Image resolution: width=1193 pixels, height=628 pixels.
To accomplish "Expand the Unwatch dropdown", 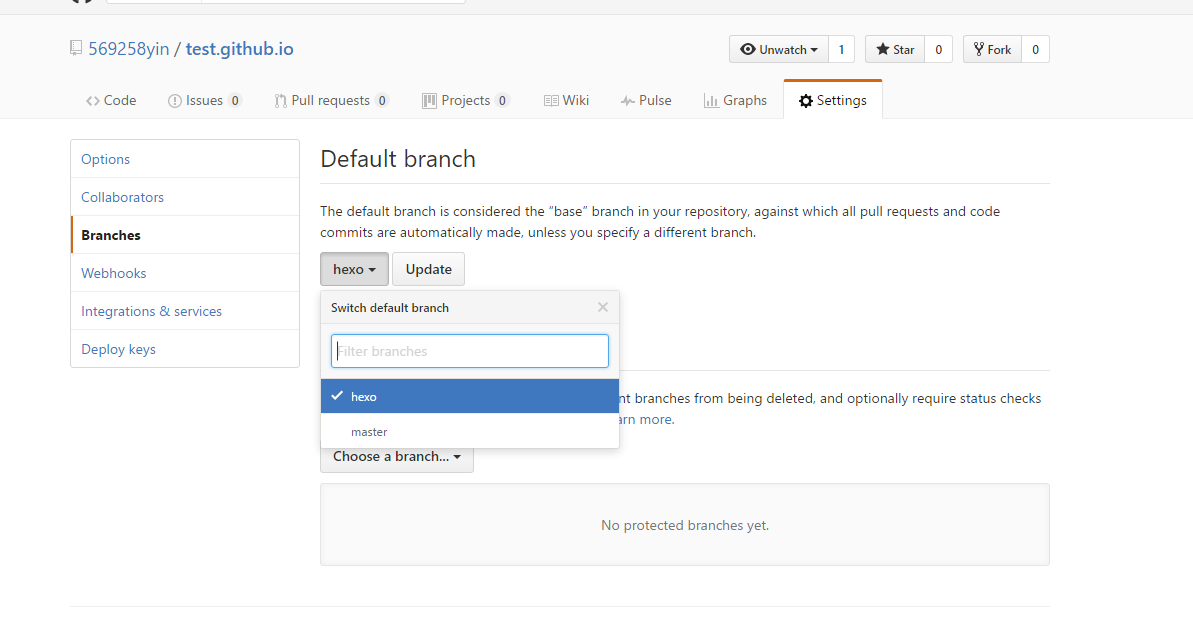I will point(779,49).
